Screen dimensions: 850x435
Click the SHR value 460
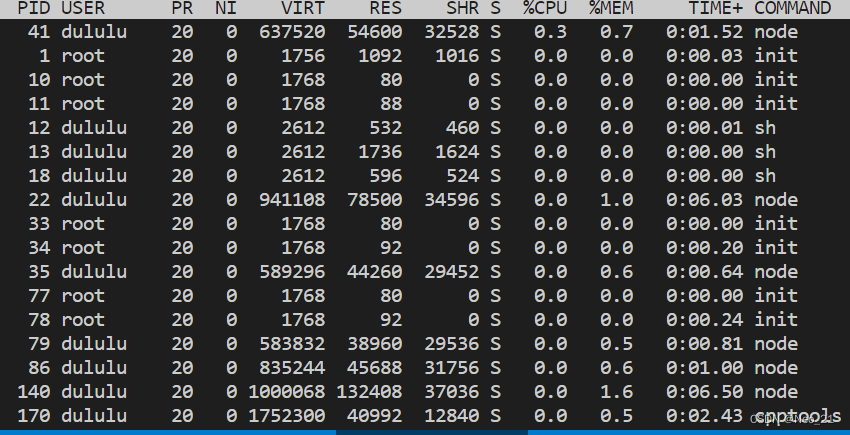click(x=462, y=127)
